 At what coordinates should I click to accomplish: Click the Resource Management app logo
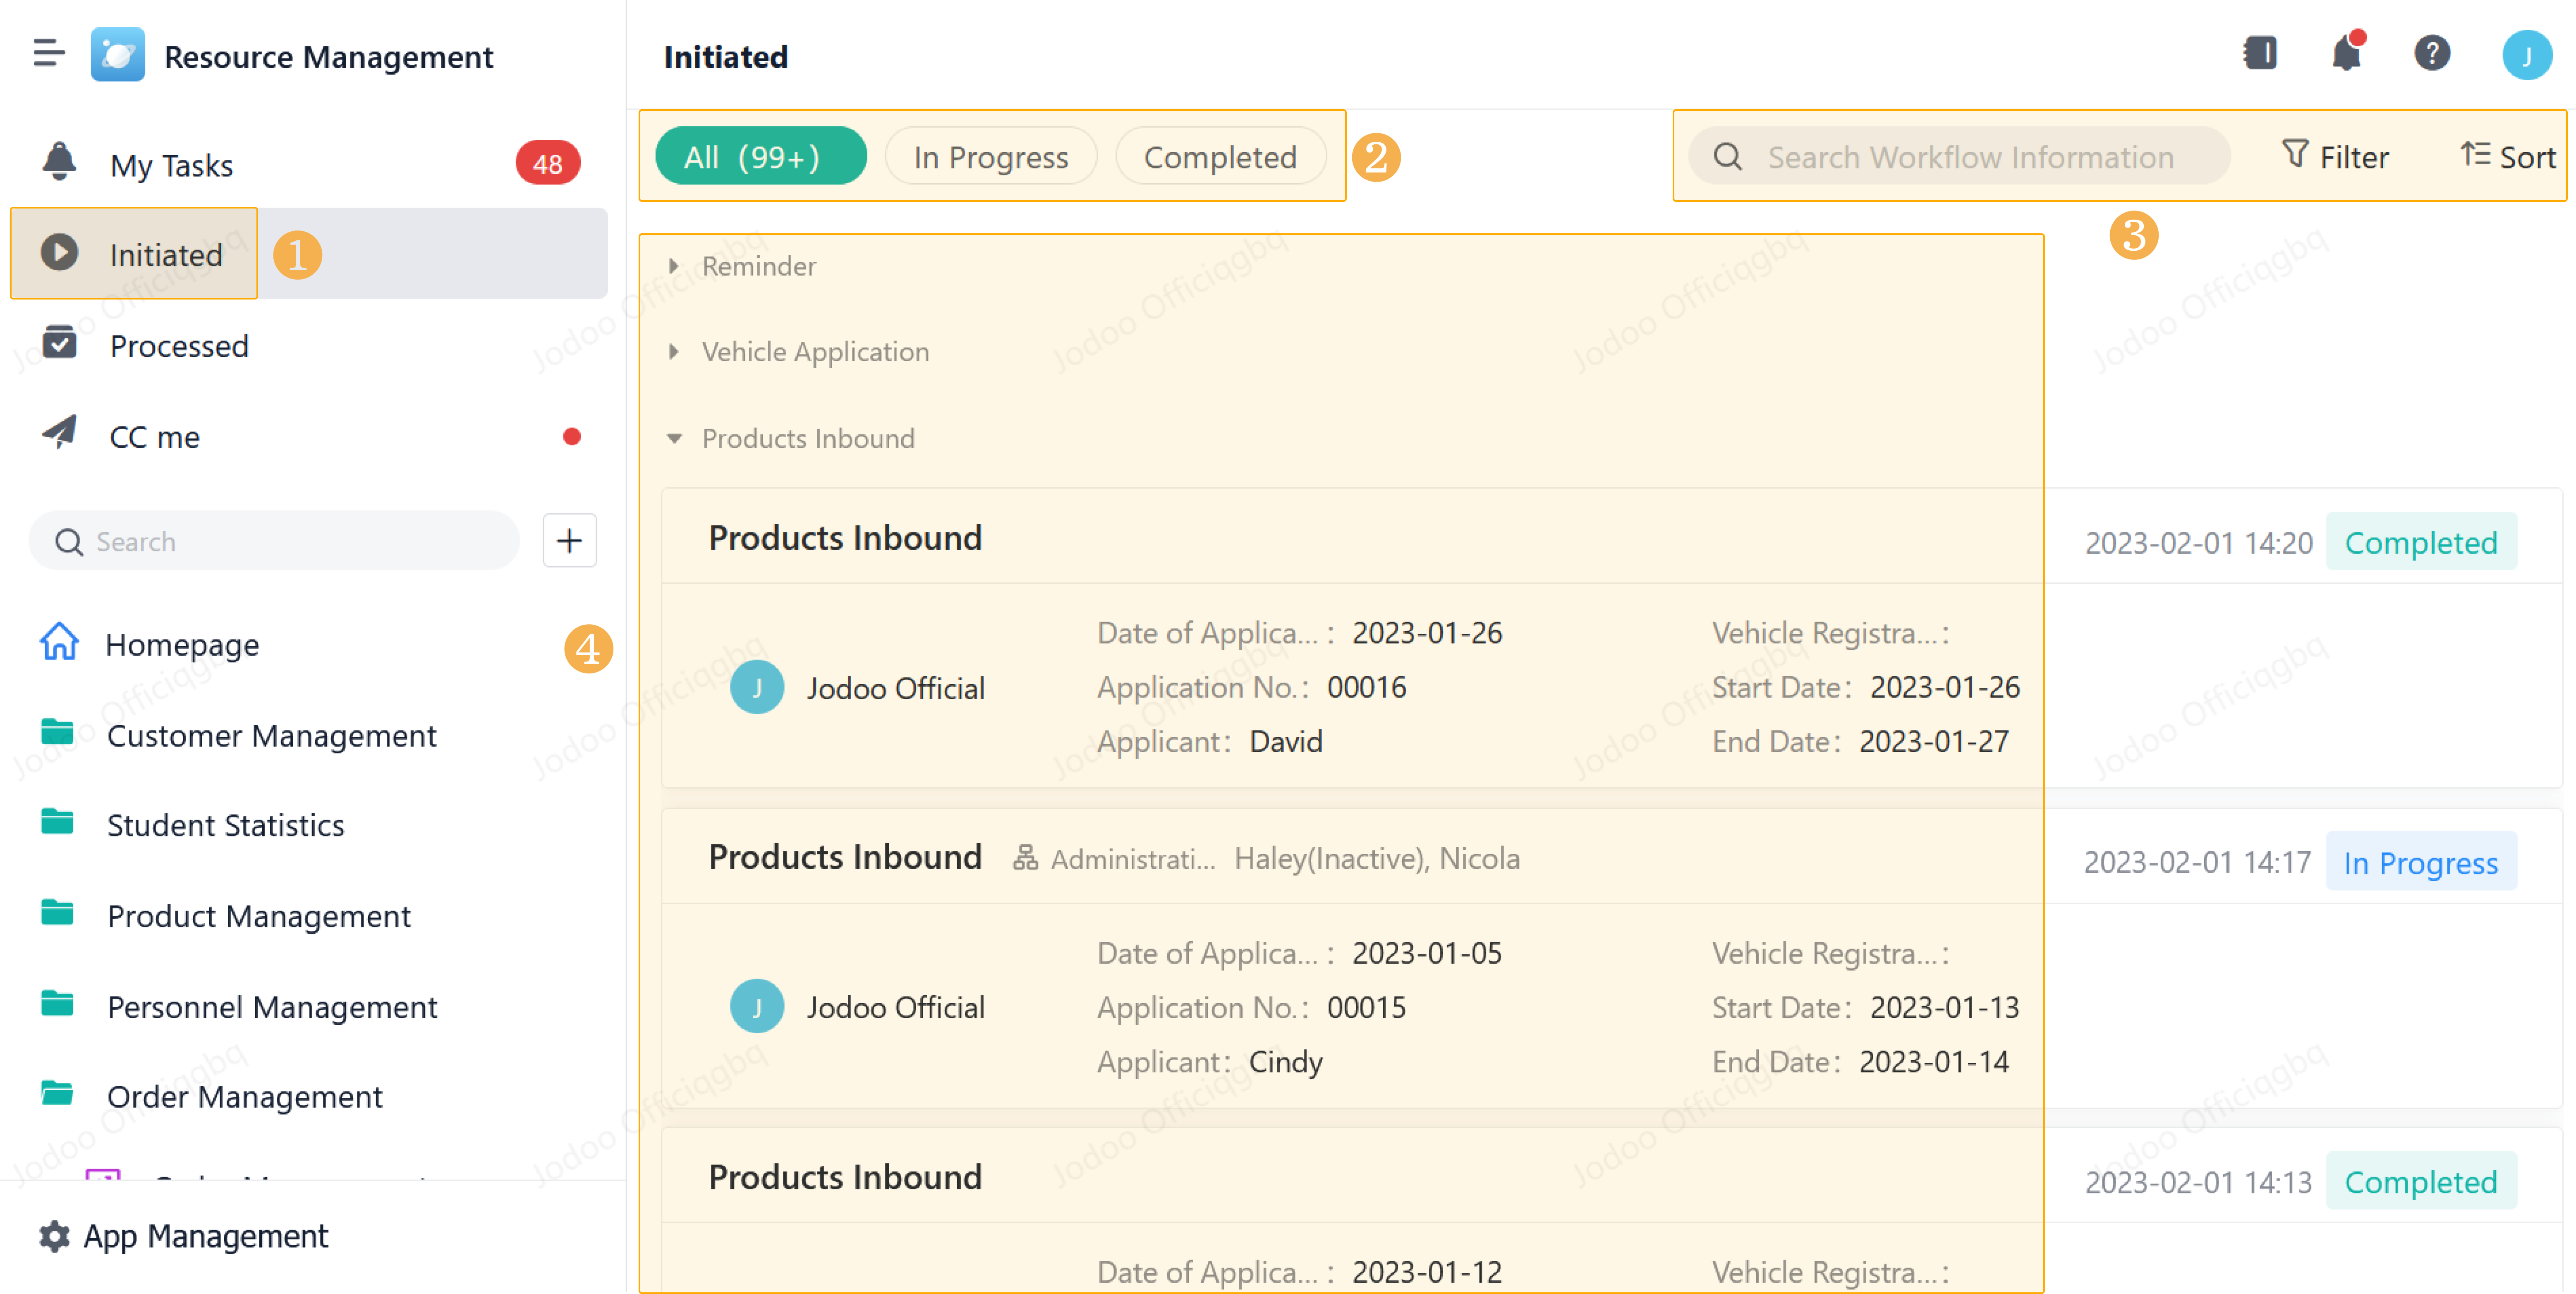click(118, 55)
